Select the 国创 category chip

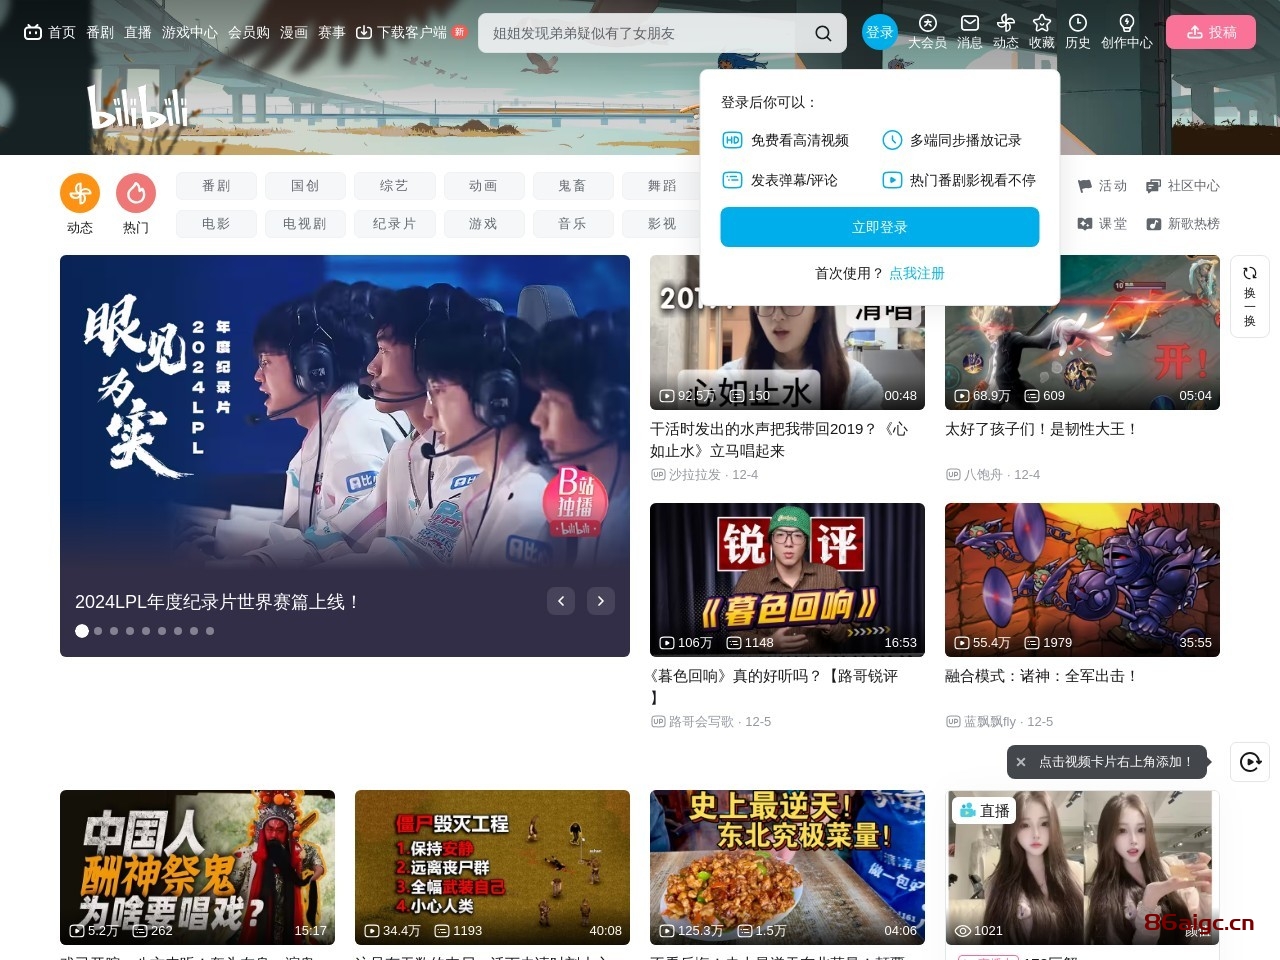[x=305, y=186]
